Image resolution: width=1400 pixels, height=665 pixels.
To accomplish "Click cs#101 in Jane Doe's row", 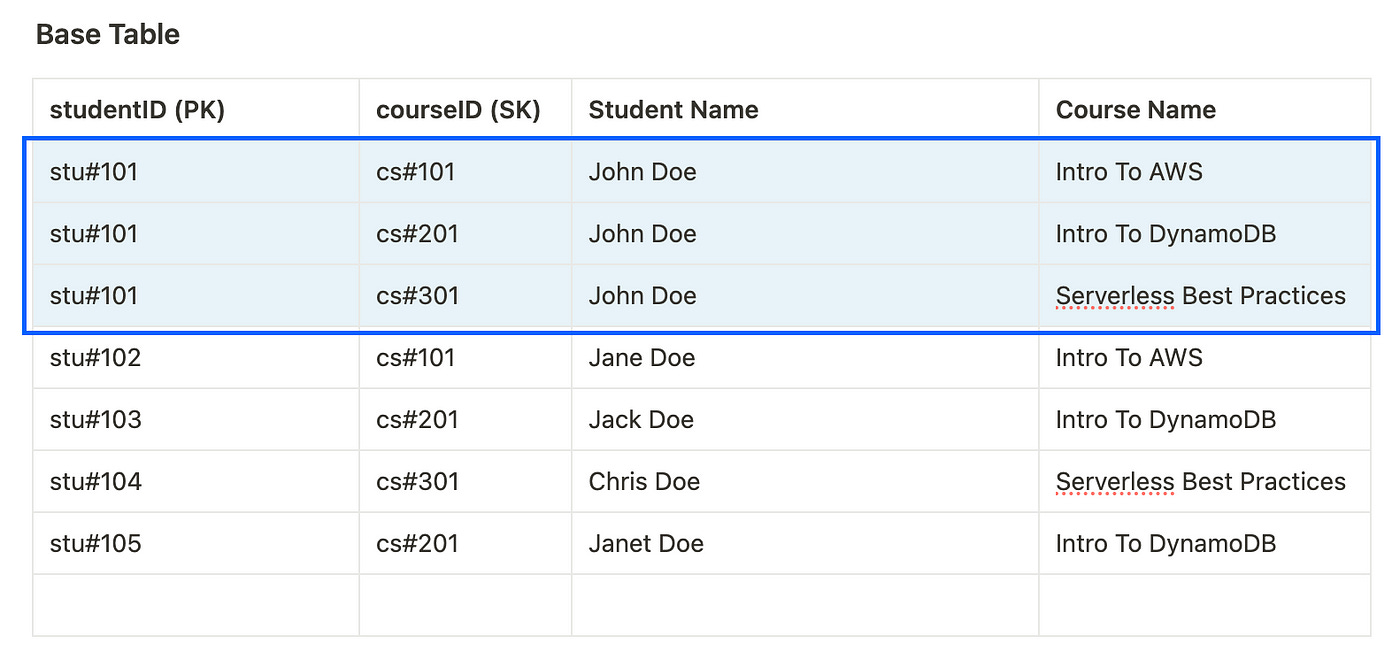I will (416, 358).
